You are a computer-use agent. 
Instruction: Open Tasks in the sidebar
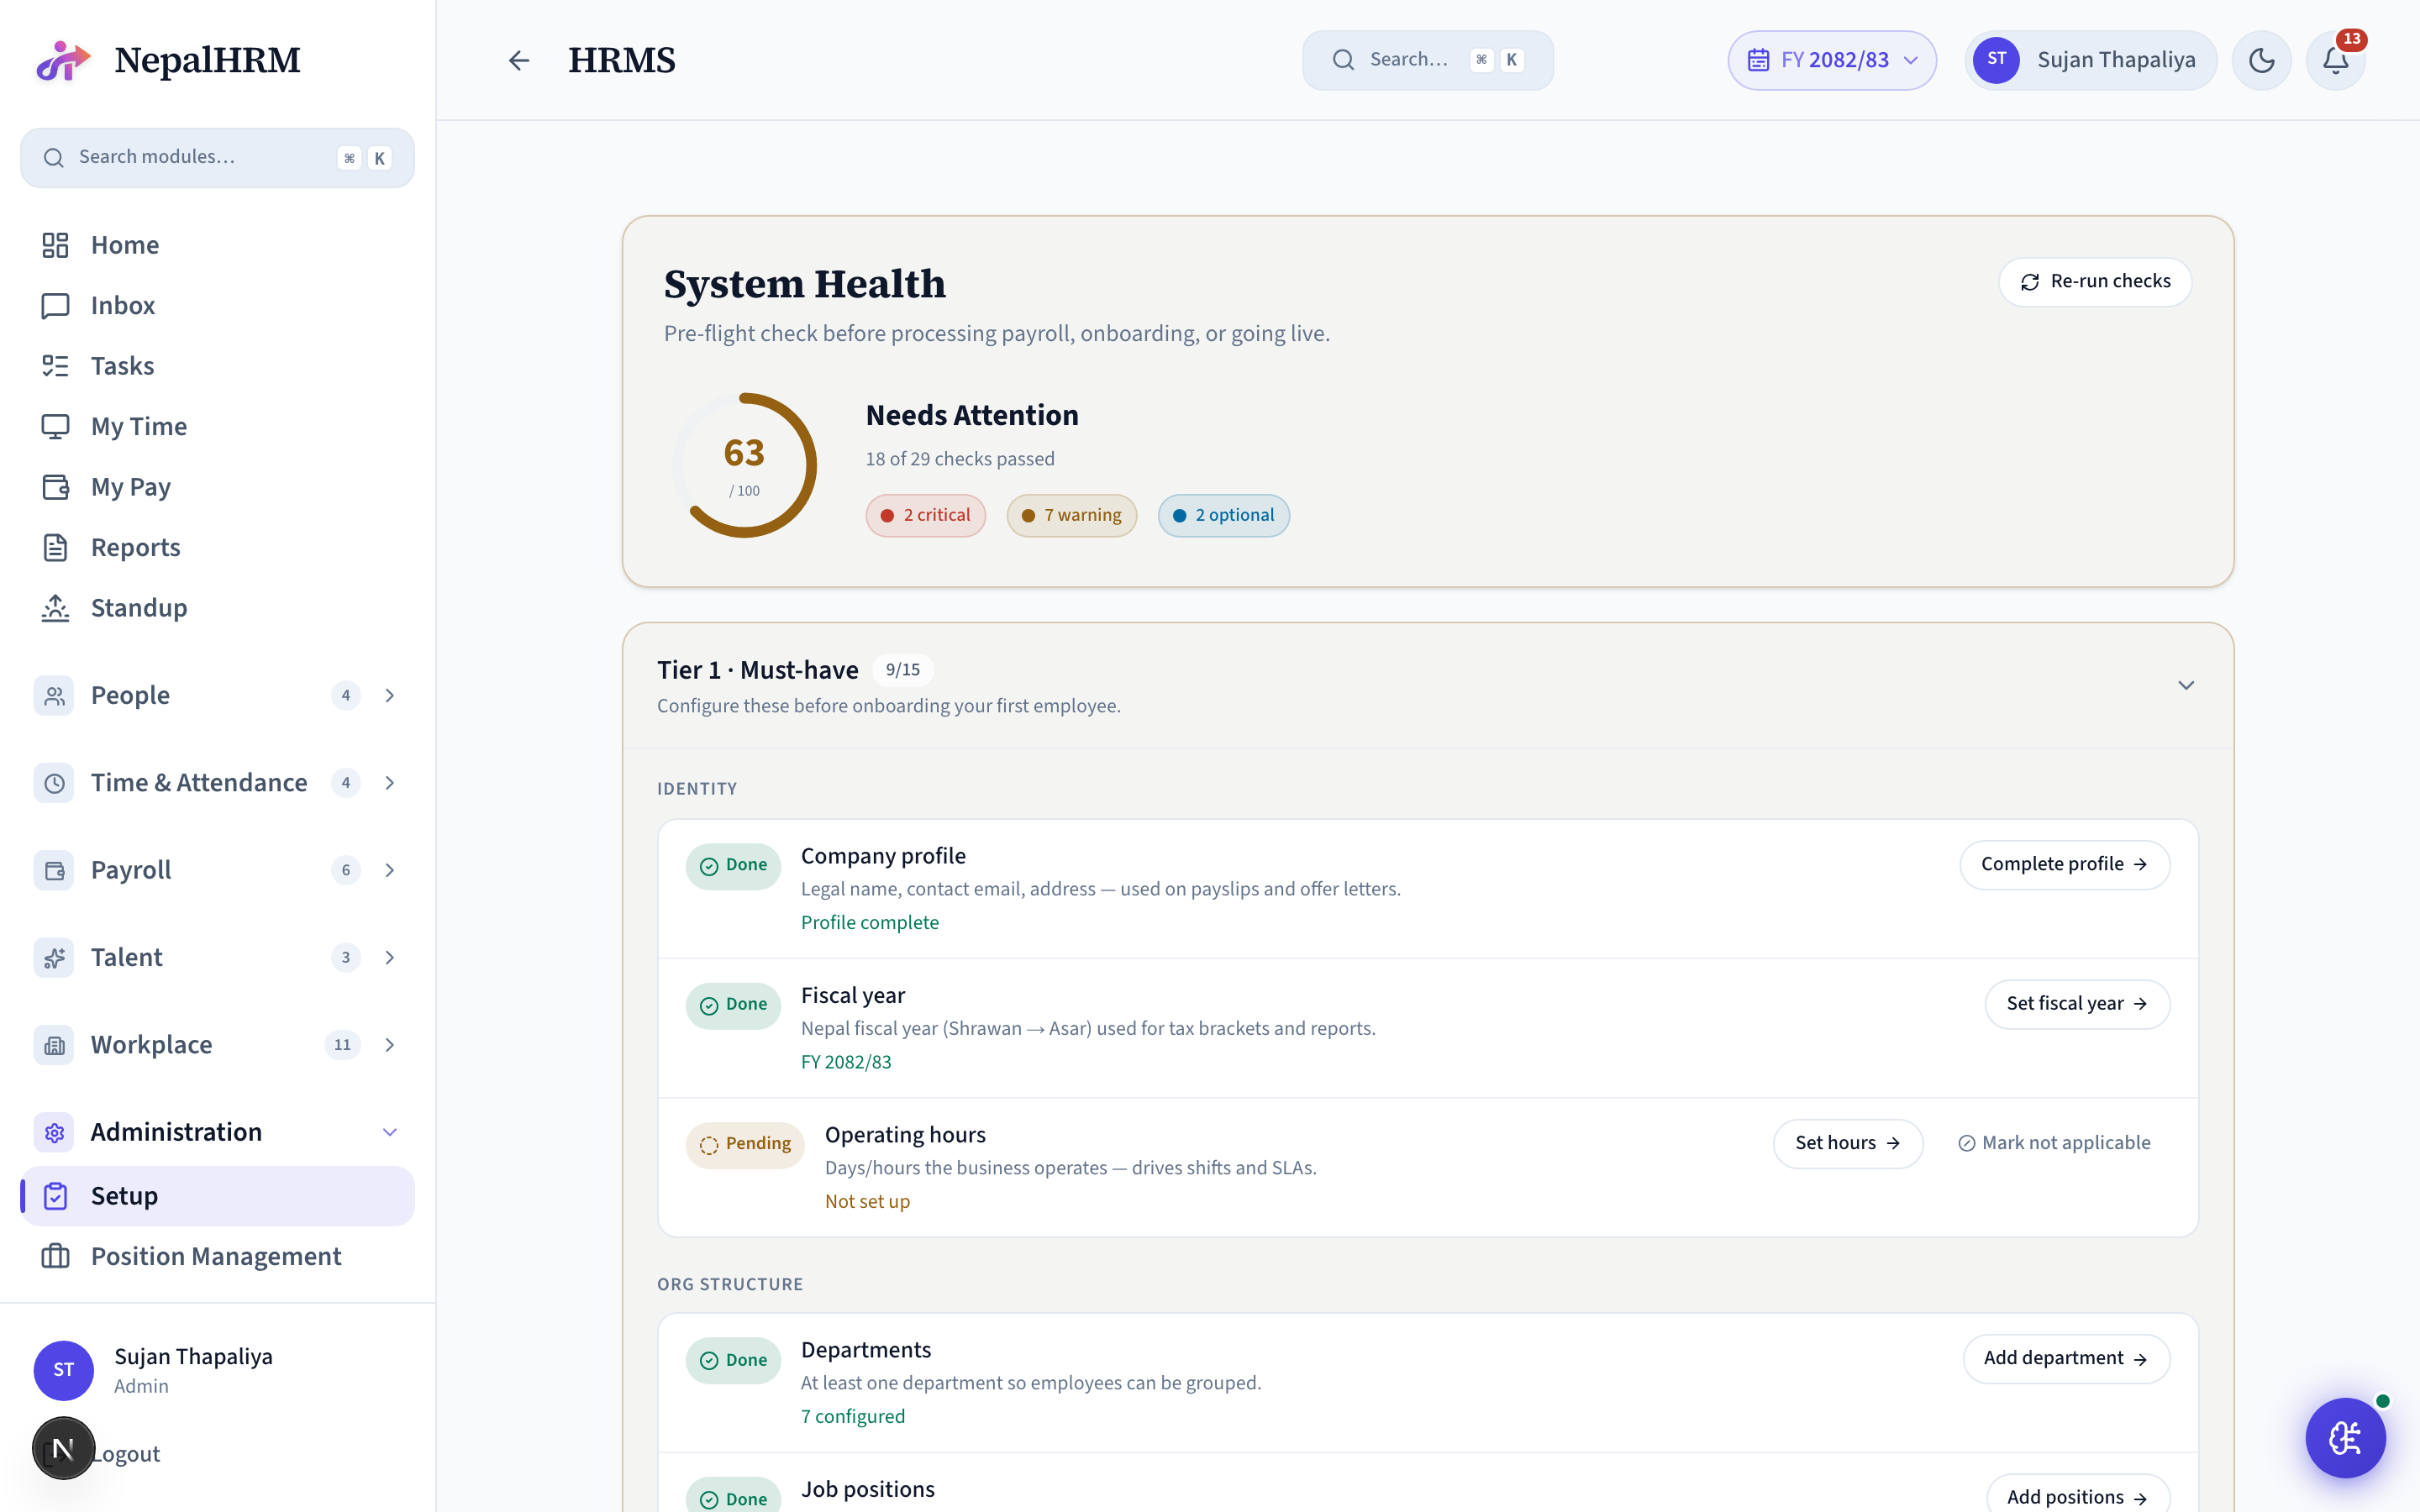[x=217, y=366]
